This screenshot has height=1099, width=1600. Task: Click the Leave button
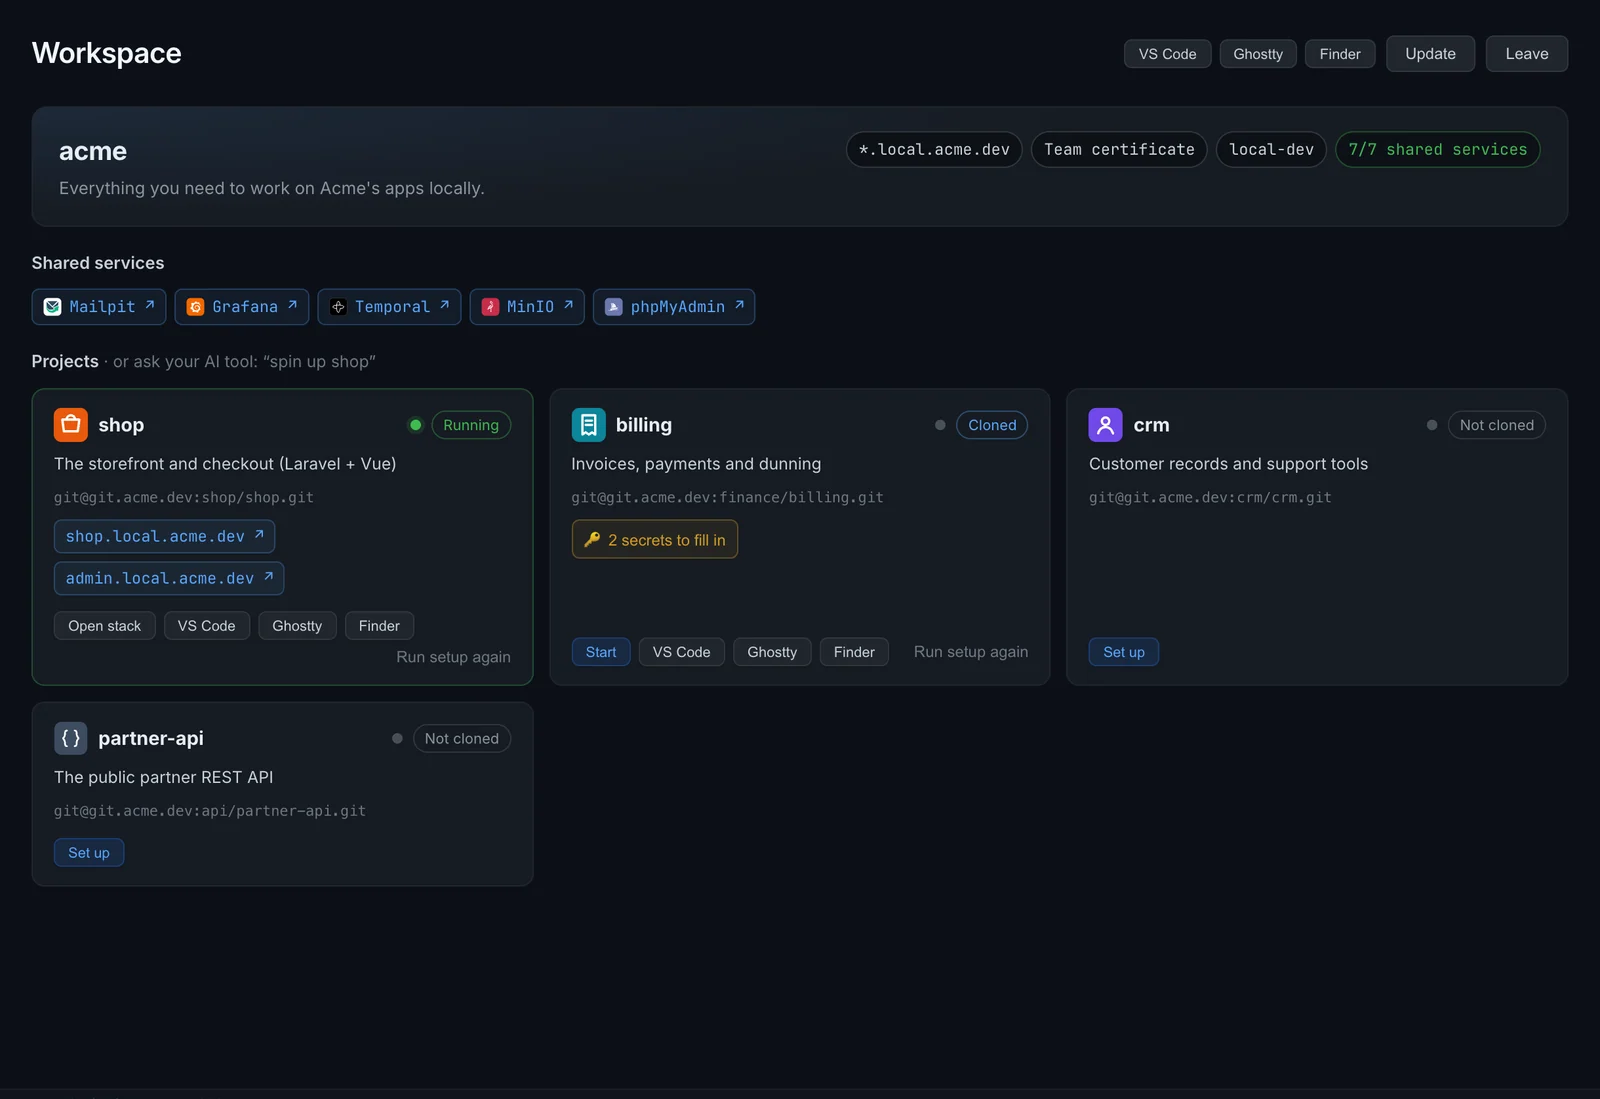point(1527,54)
